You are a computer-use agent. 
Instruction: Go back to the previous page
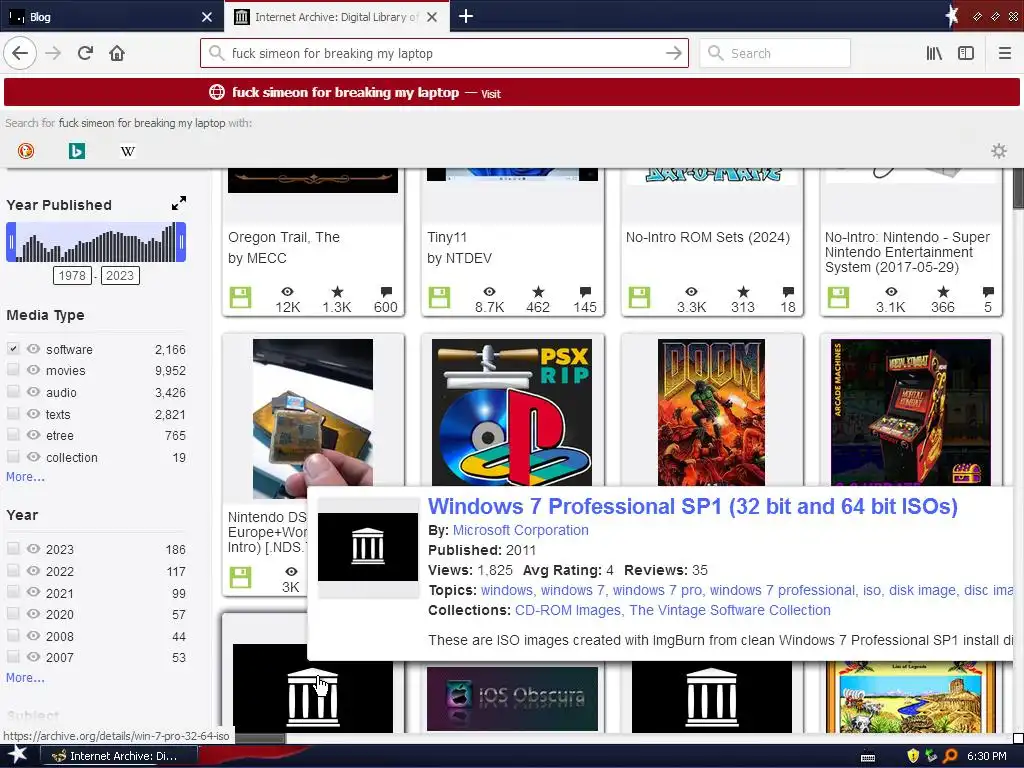click(20, 54)
